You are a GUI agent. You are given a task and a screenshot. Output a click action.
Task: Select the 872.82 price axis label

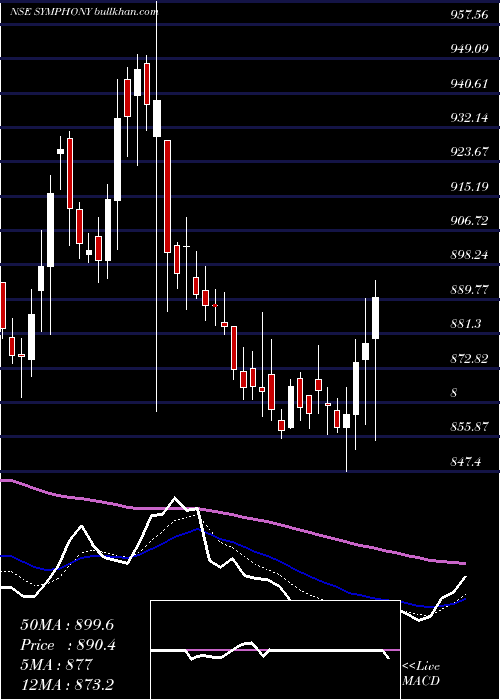468,358
